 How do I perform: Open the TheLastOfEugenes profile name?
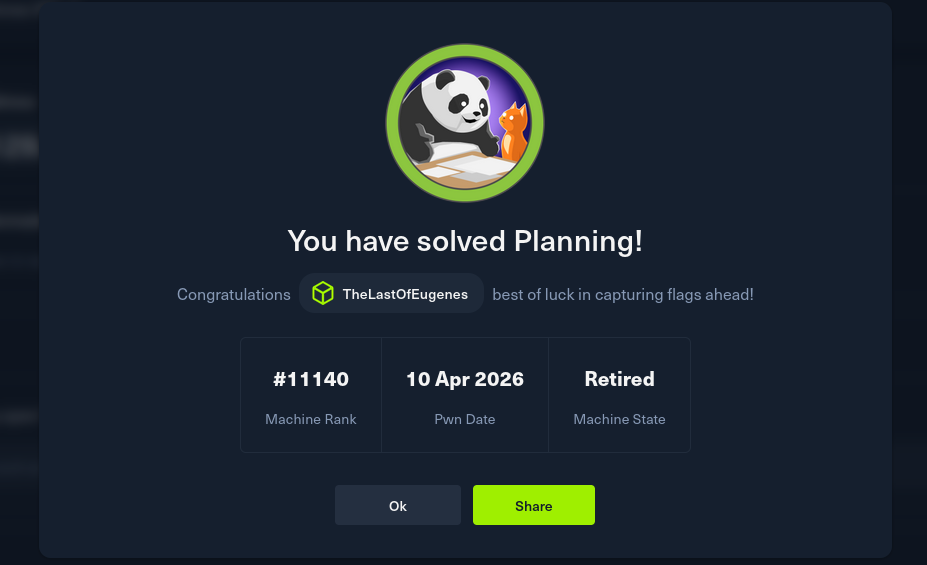[405, 294]
